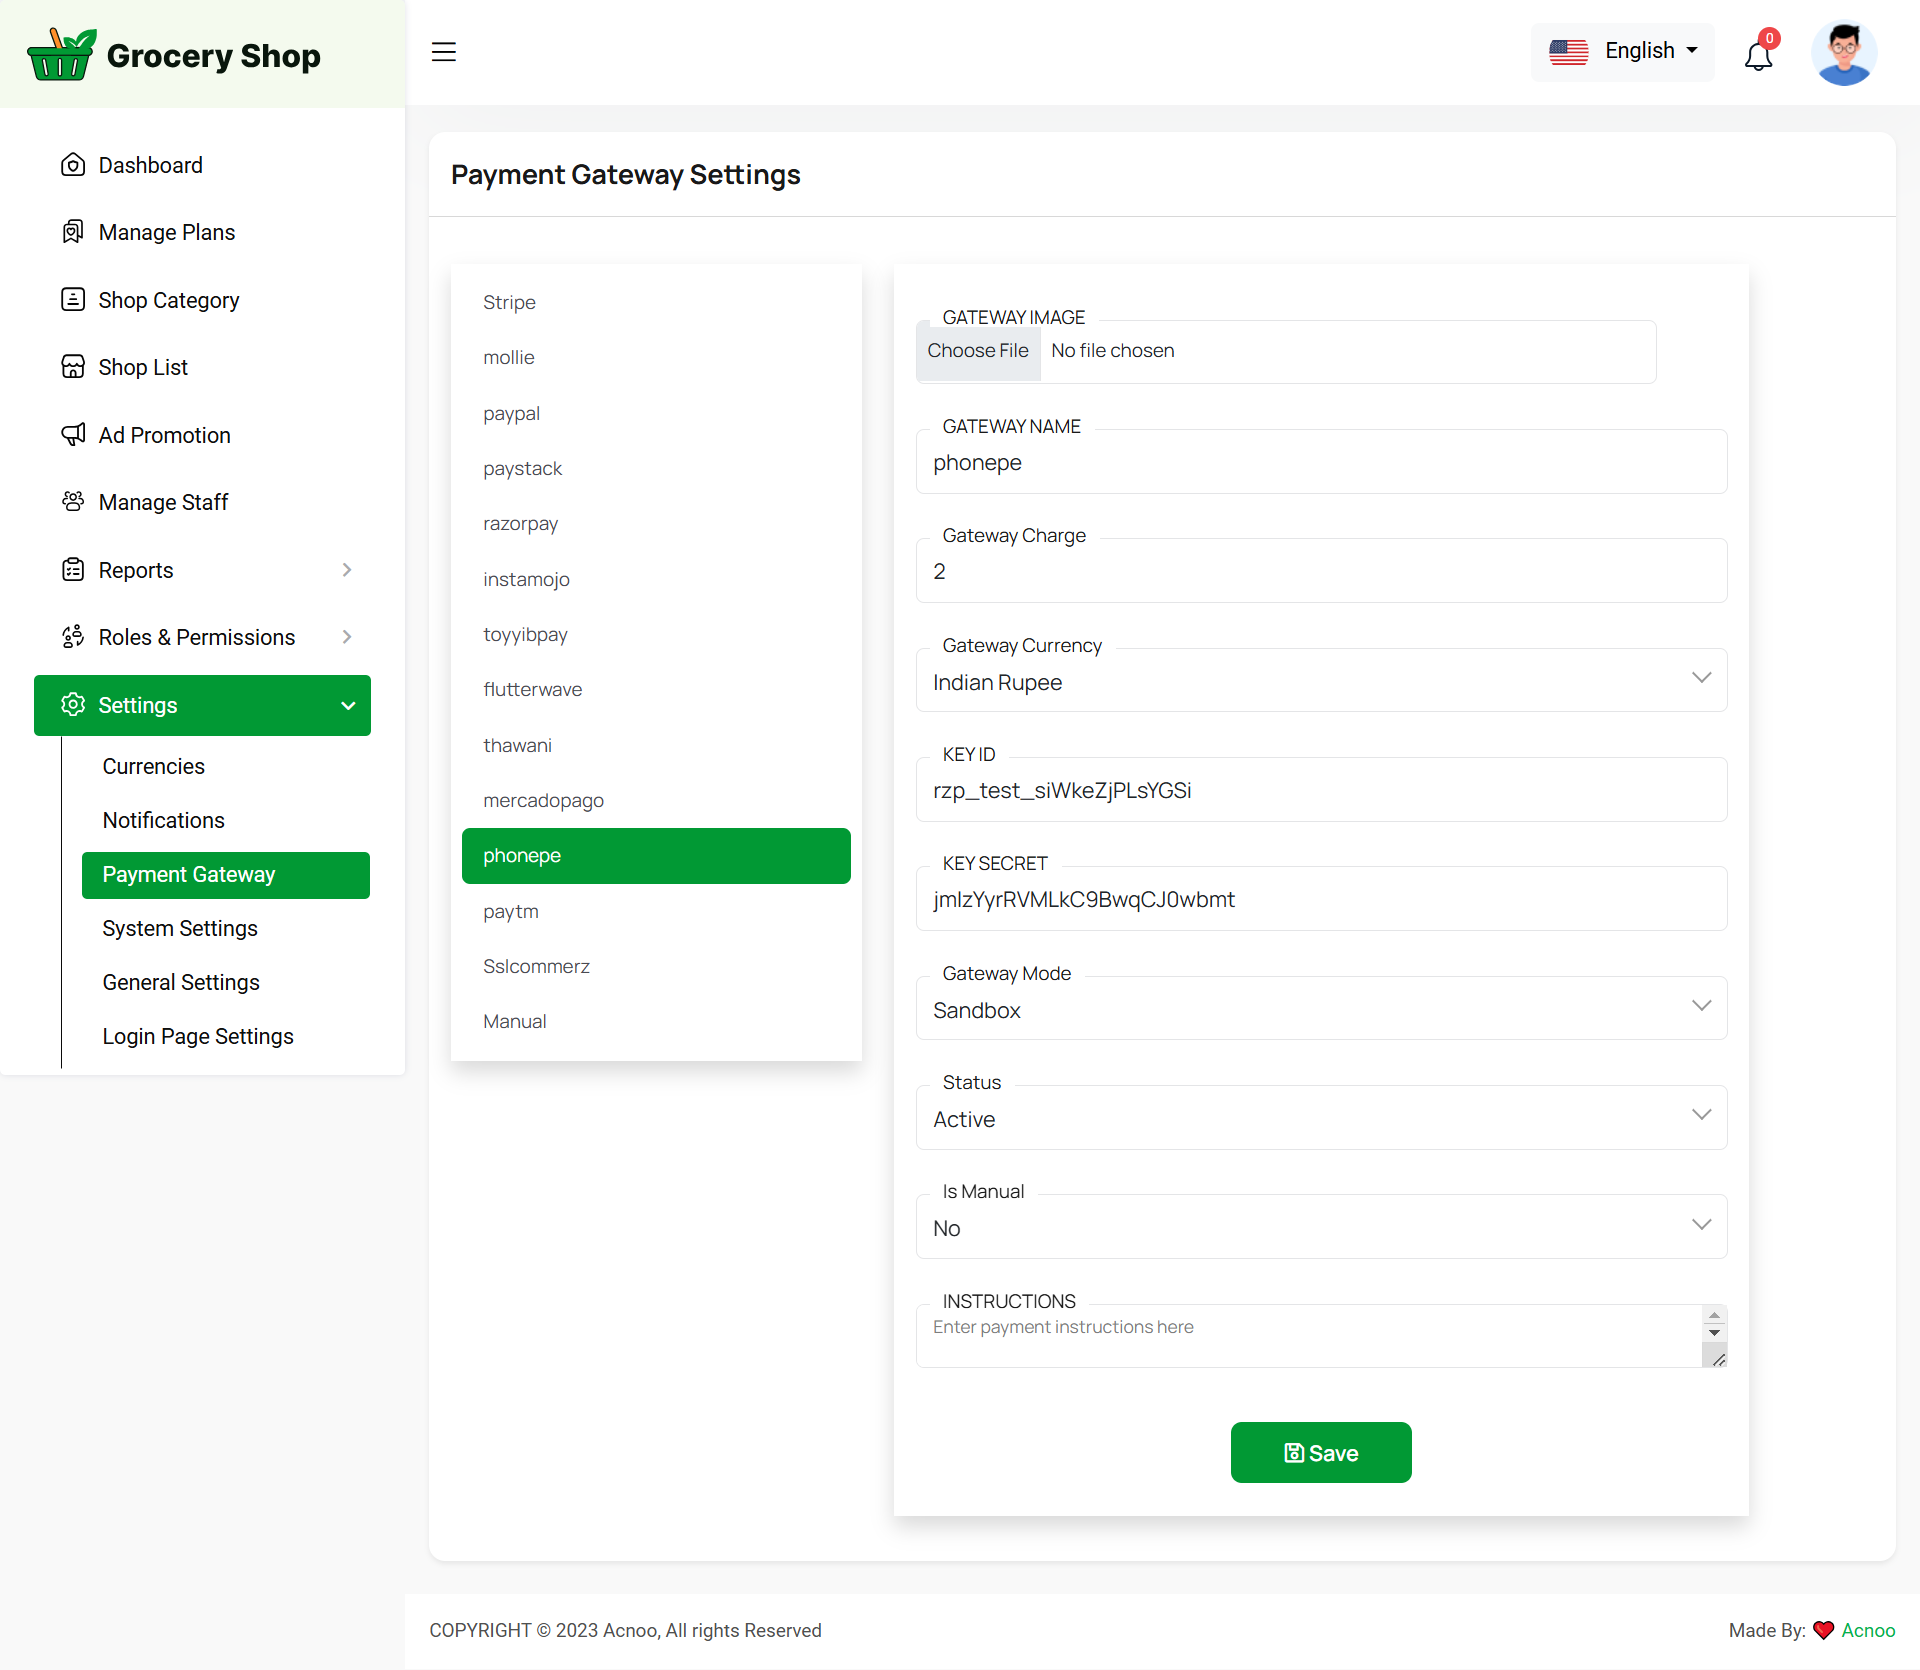The width and height of the screenshot is (1920, 1670).
Task: Open the Gateway Currency dropdown
Action: (x=1320, y=682)
